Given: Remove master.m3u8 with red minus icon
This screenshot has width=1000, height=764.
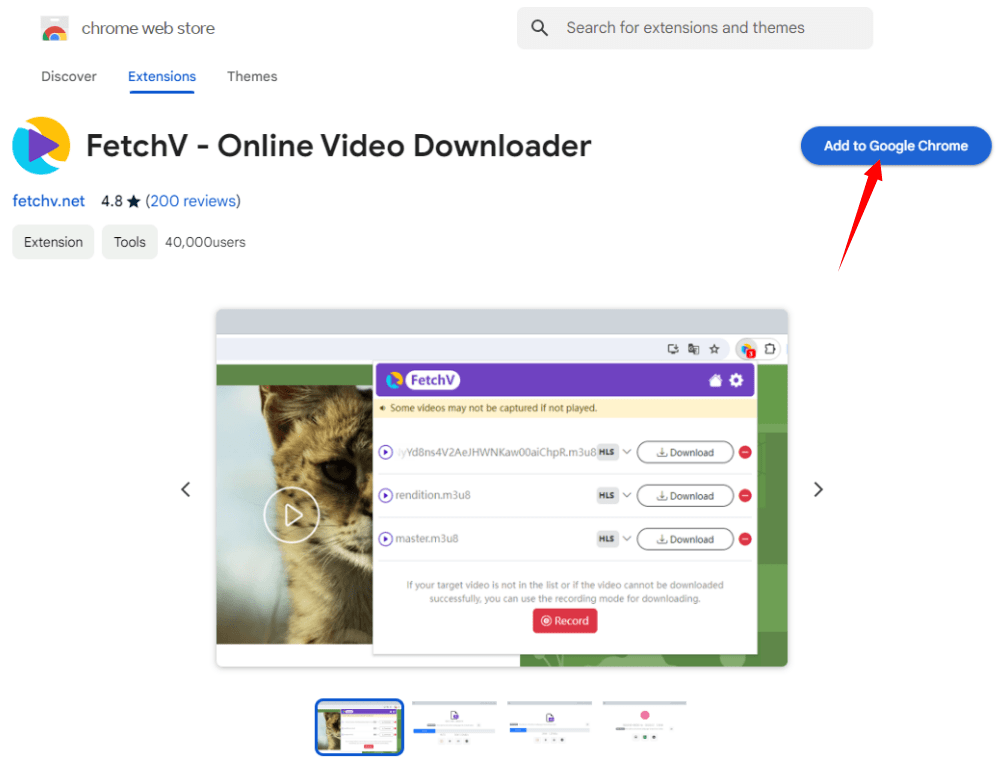Looking at the screenshot, I should [x=745, y=539].
